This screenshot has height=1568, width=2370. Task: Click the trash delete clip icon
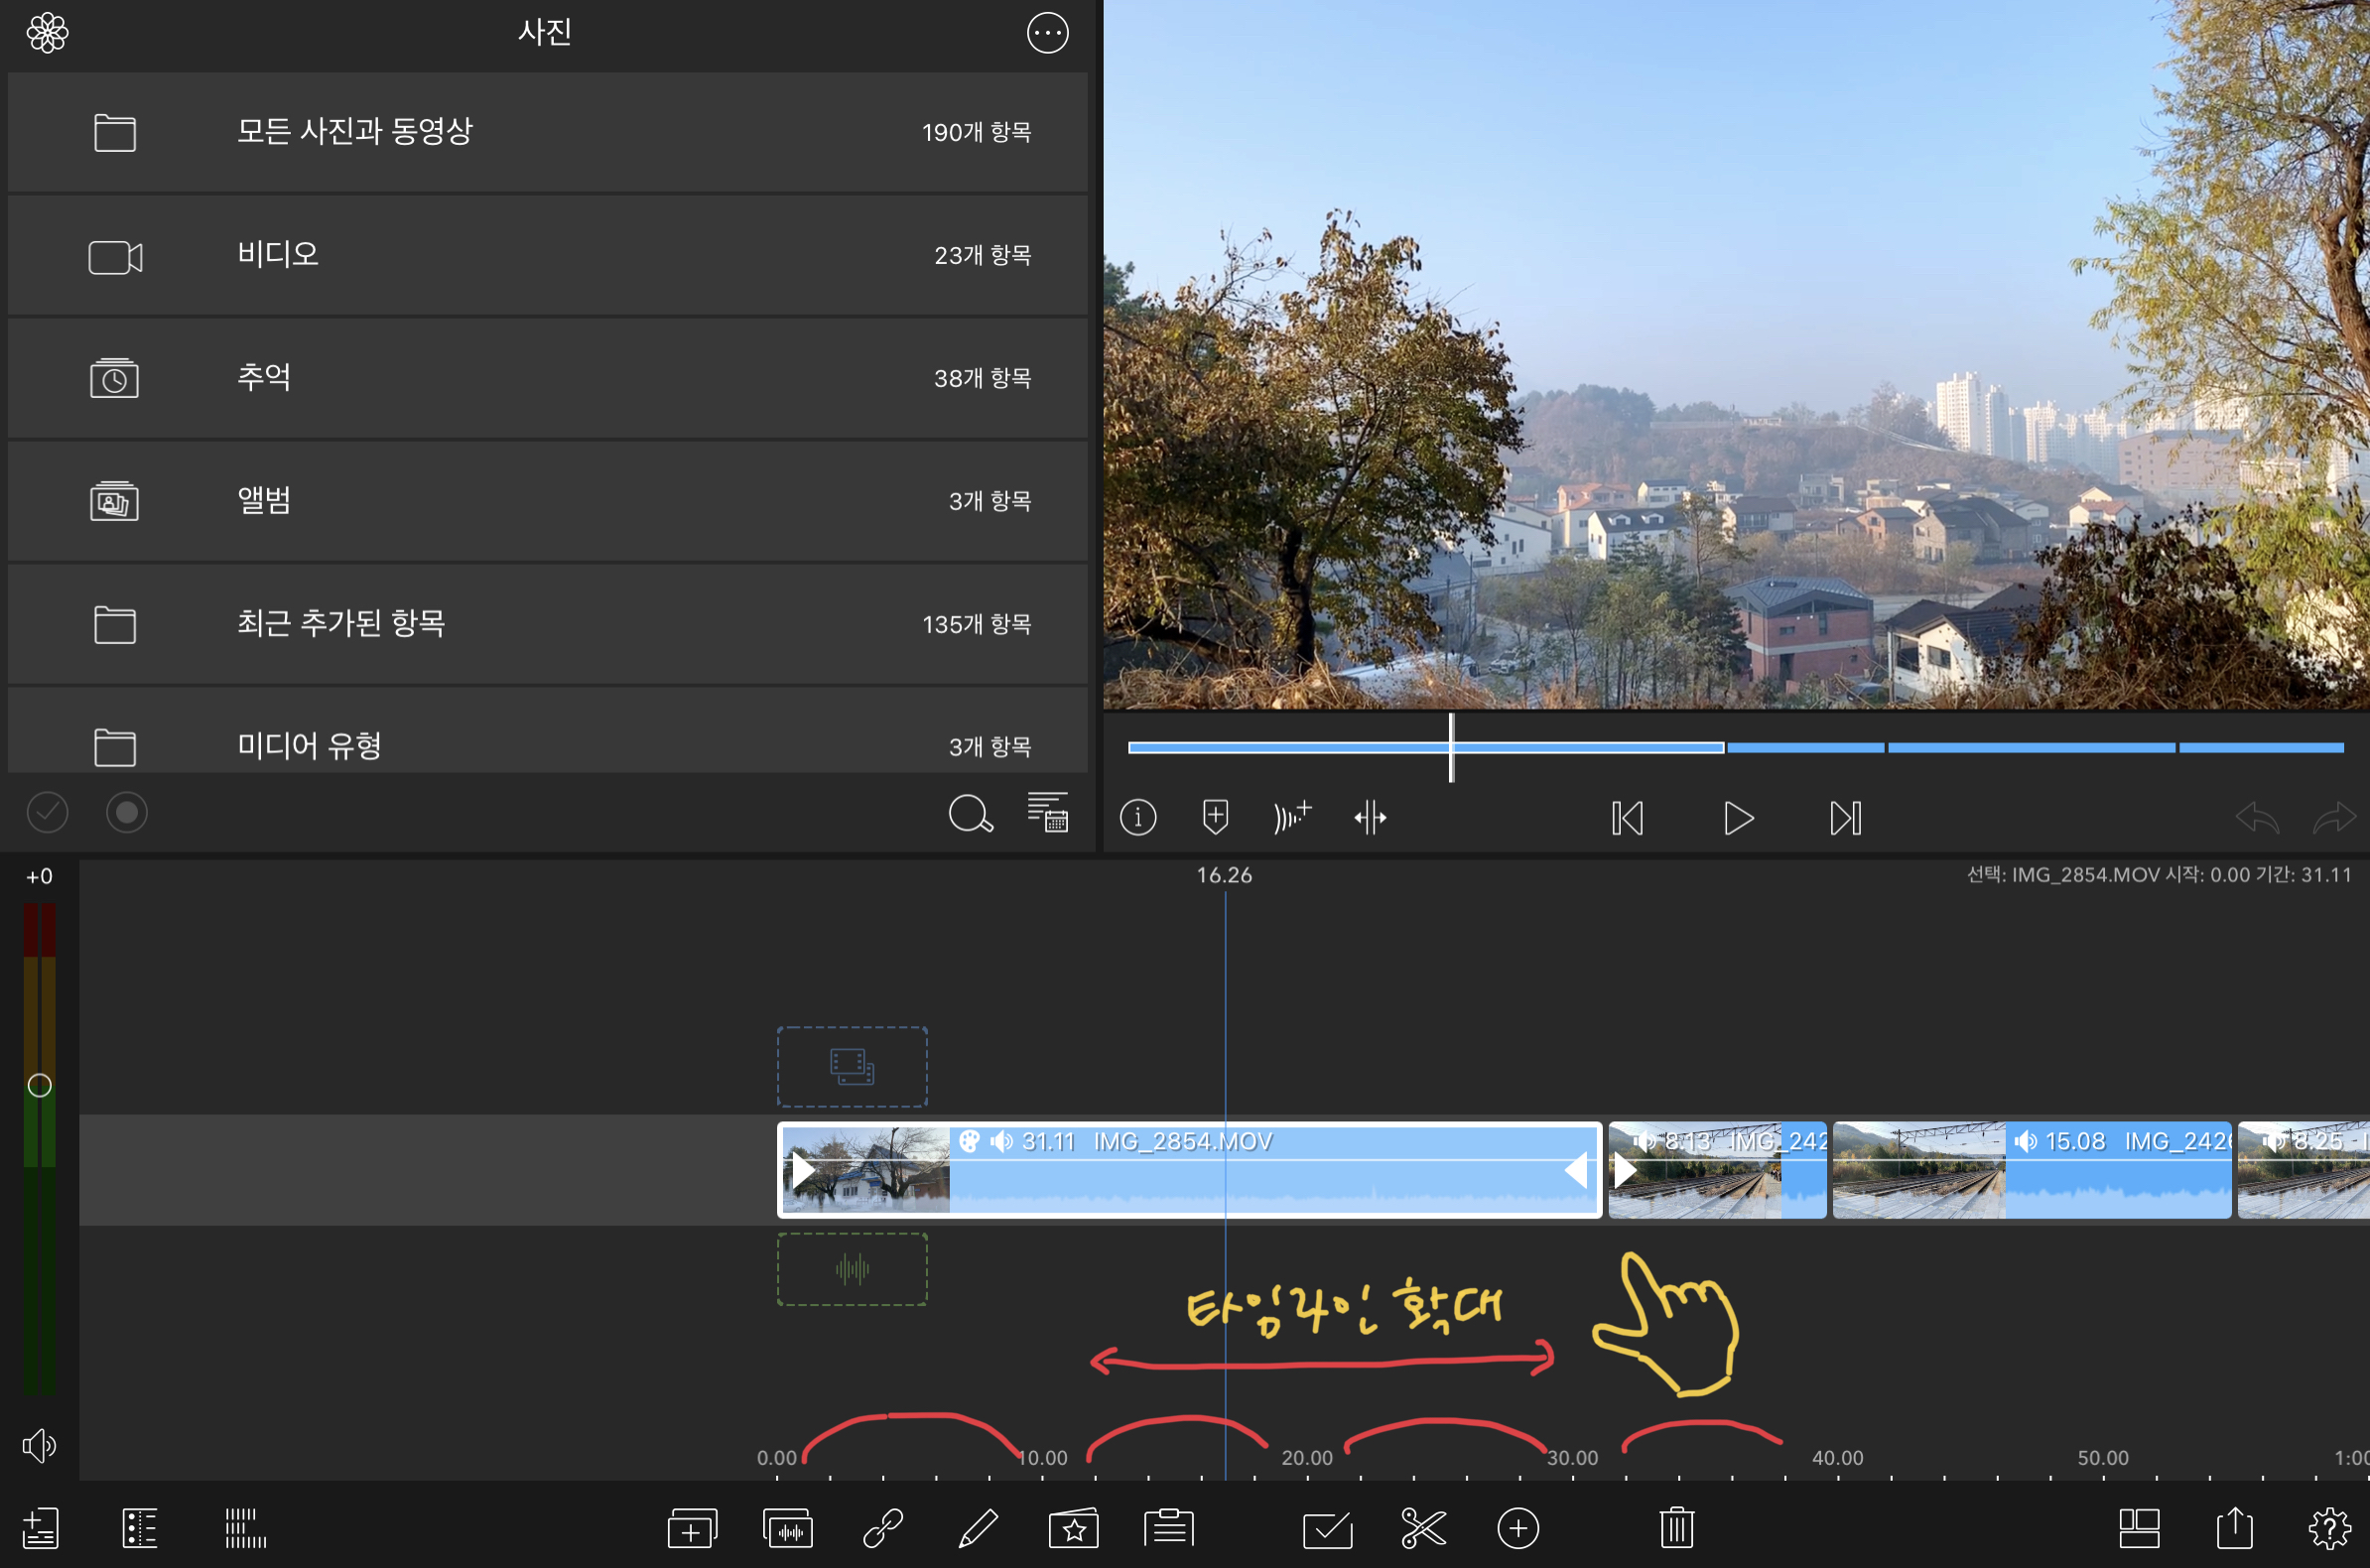(1676, 1528)
